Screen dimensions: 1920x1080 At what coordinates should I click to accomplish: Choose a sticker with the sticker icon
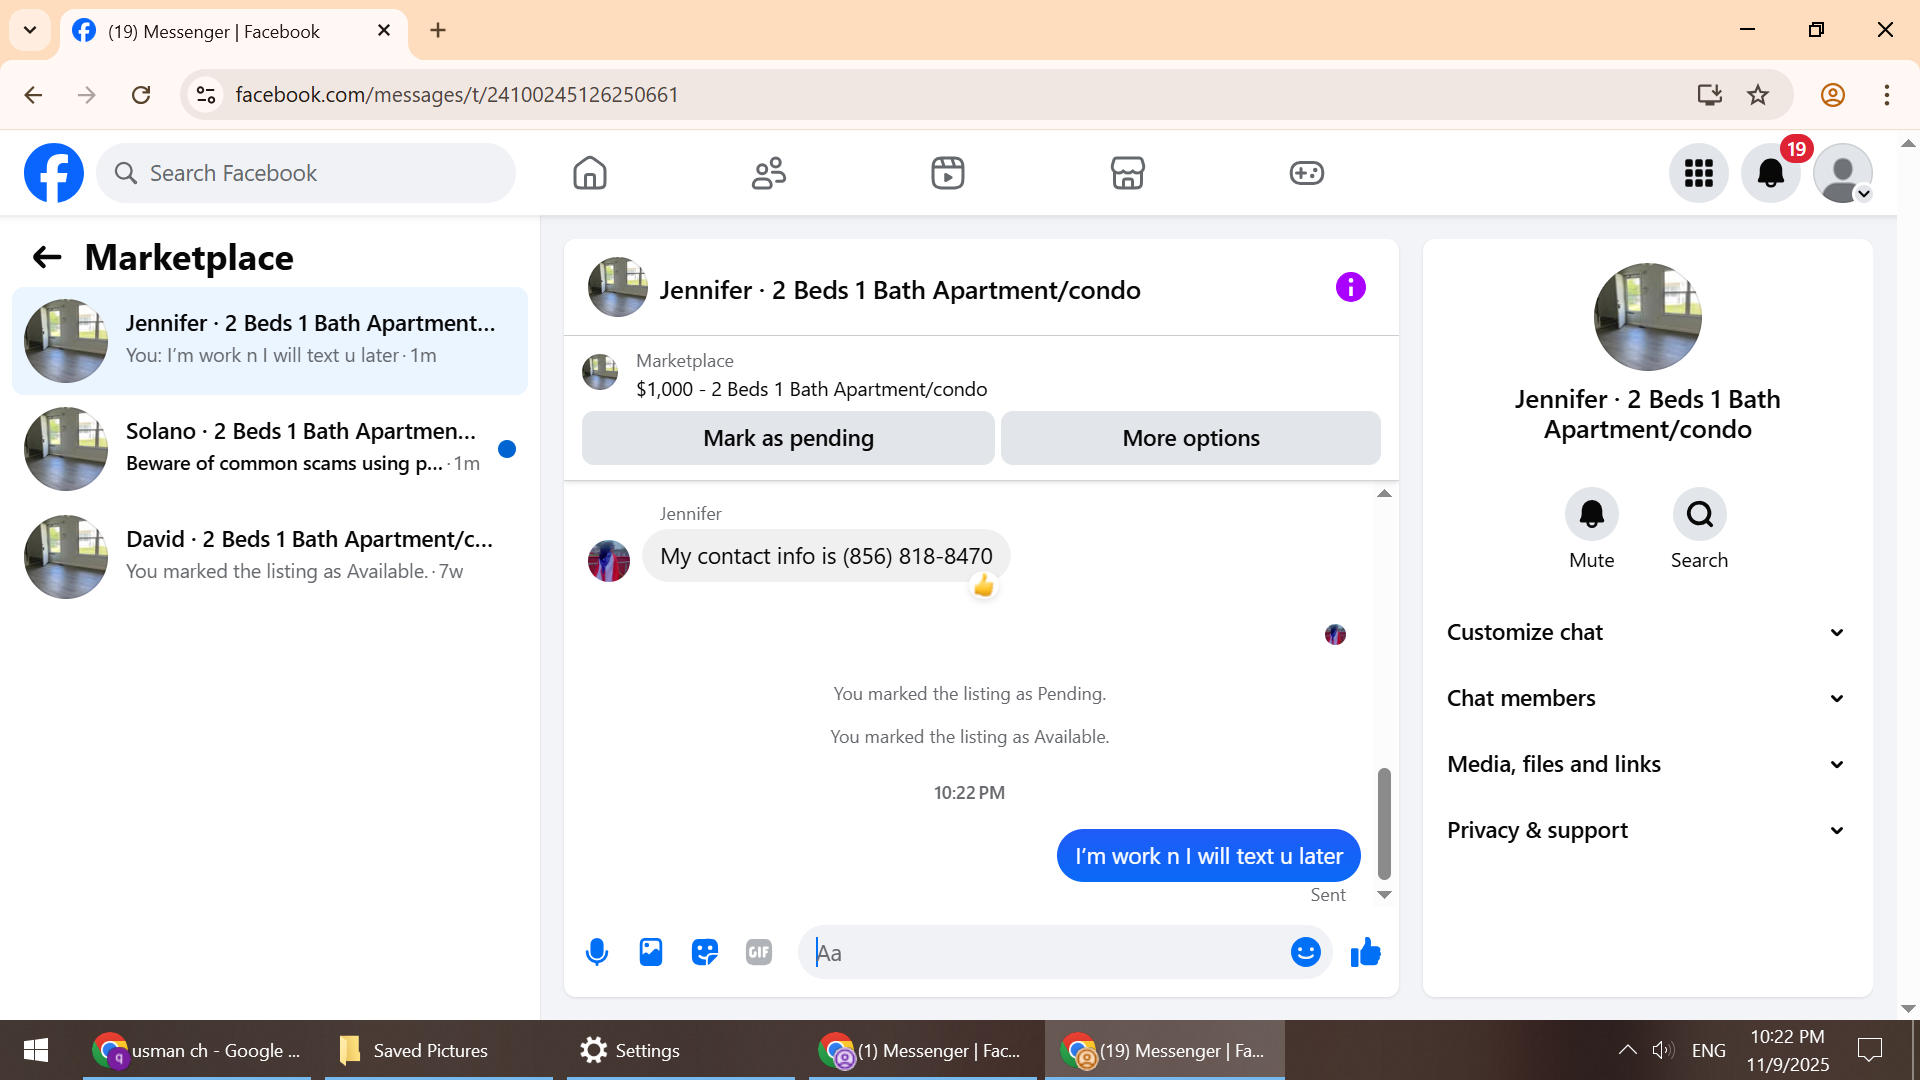click(705, 952)
